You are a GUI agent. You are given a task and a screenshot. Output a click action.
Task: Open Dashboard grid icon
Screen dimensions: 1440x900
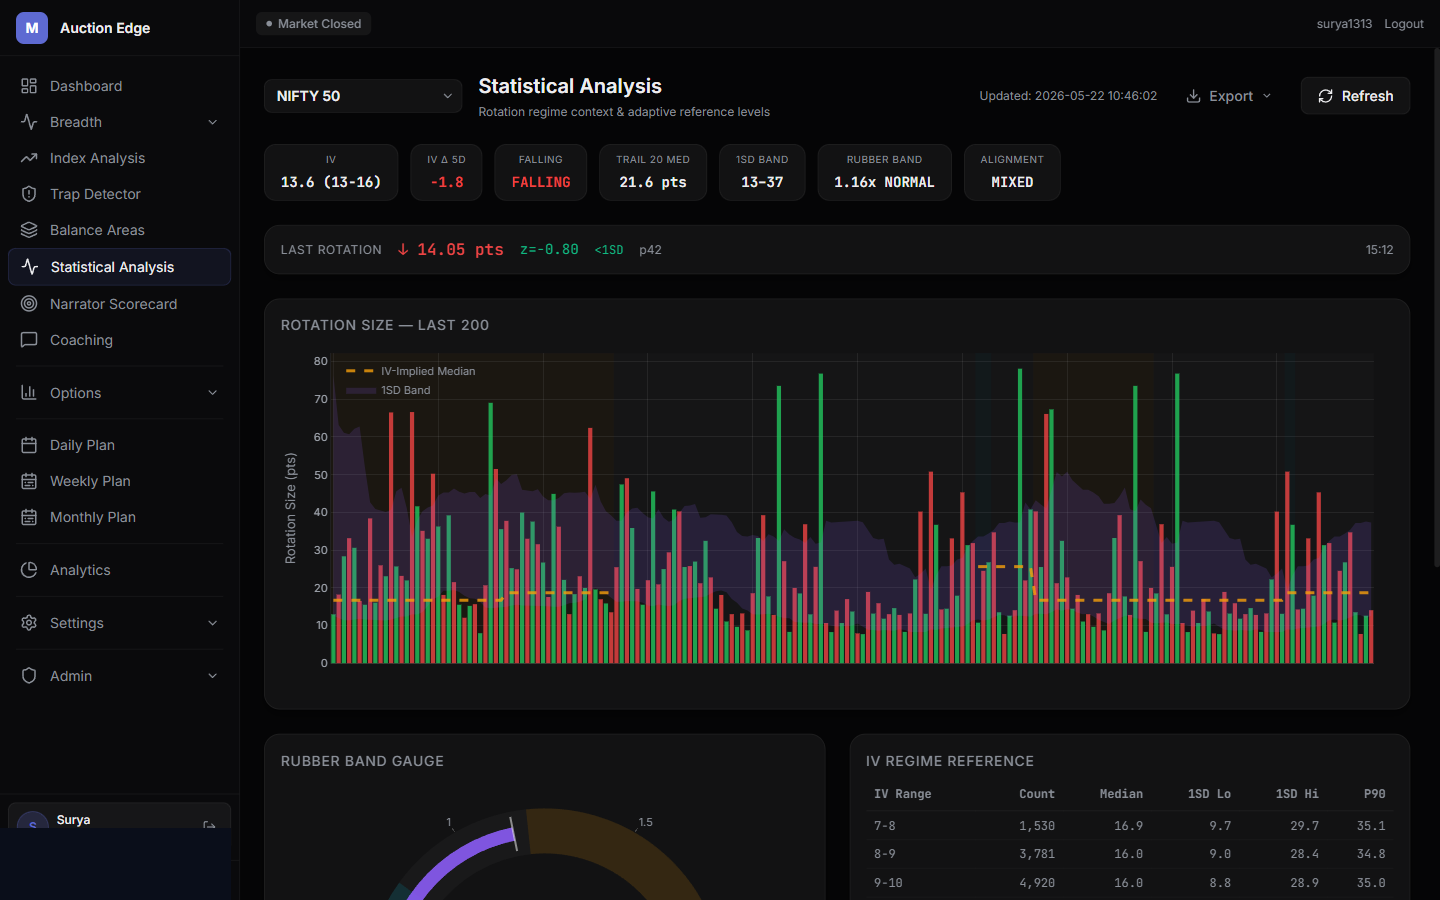pos(29,86)
